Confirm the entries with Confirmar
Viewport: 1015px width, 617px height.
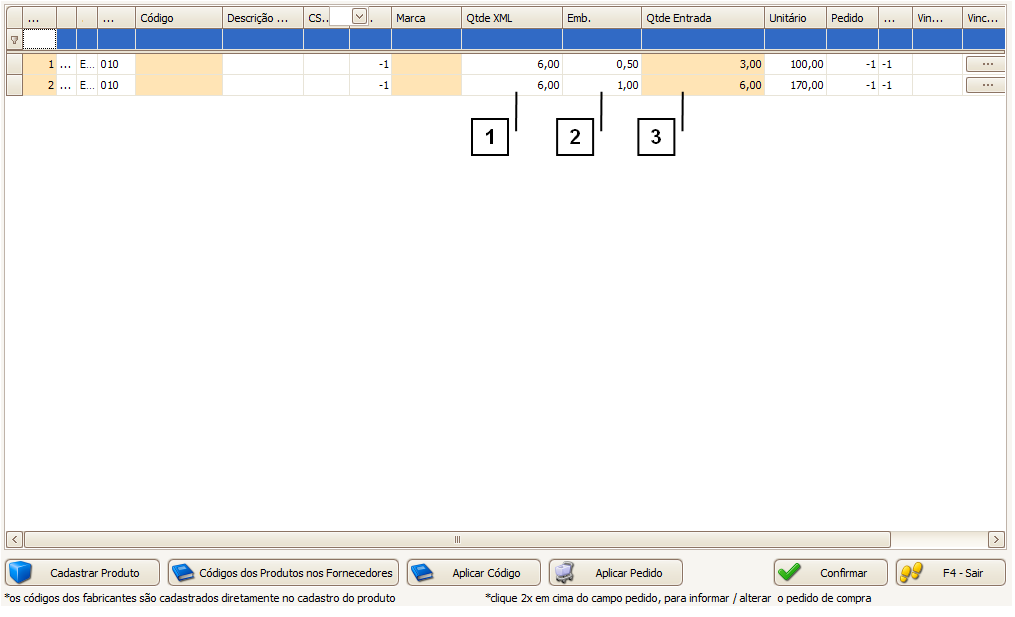pos(830,573)
